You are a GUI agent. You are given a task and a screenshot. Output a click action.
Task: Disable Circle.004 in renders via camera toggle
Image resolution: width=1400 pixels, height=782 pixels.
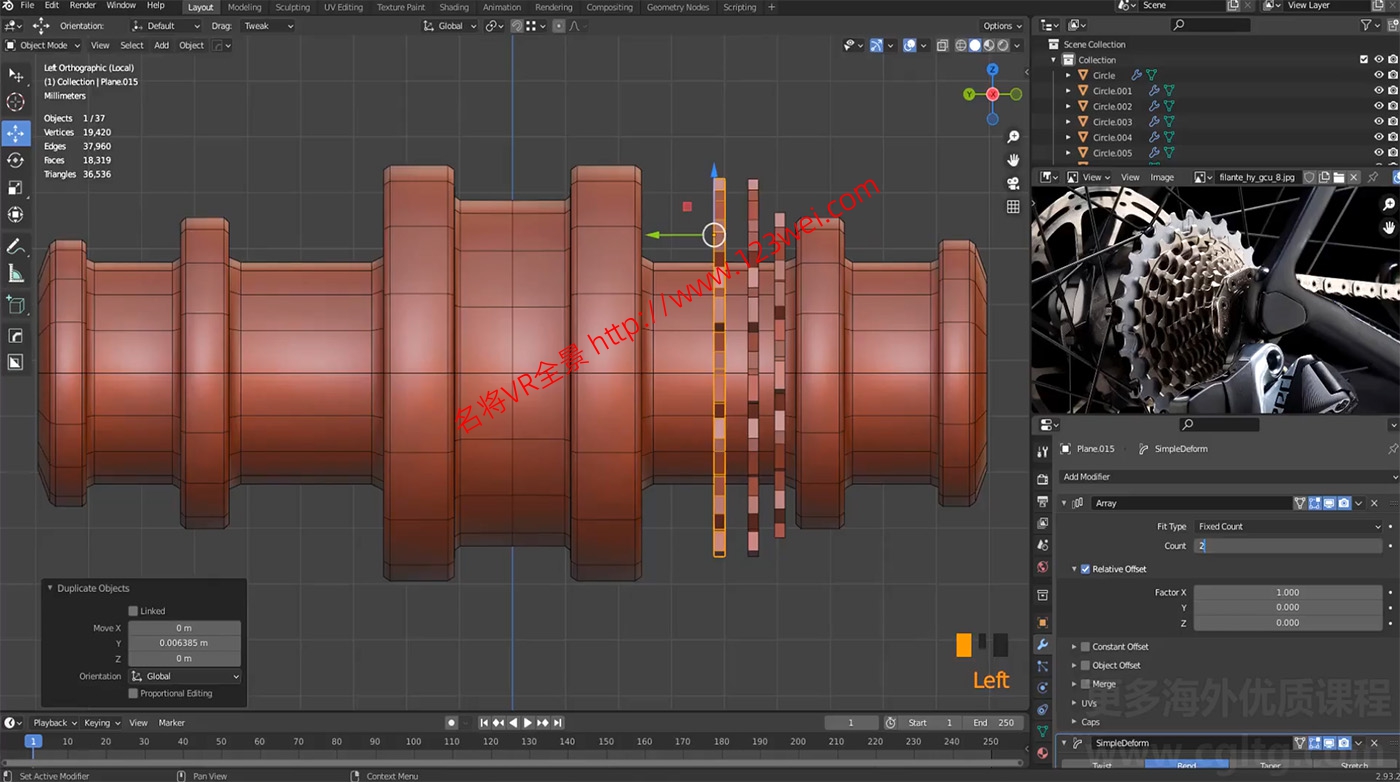(1393, 137)
